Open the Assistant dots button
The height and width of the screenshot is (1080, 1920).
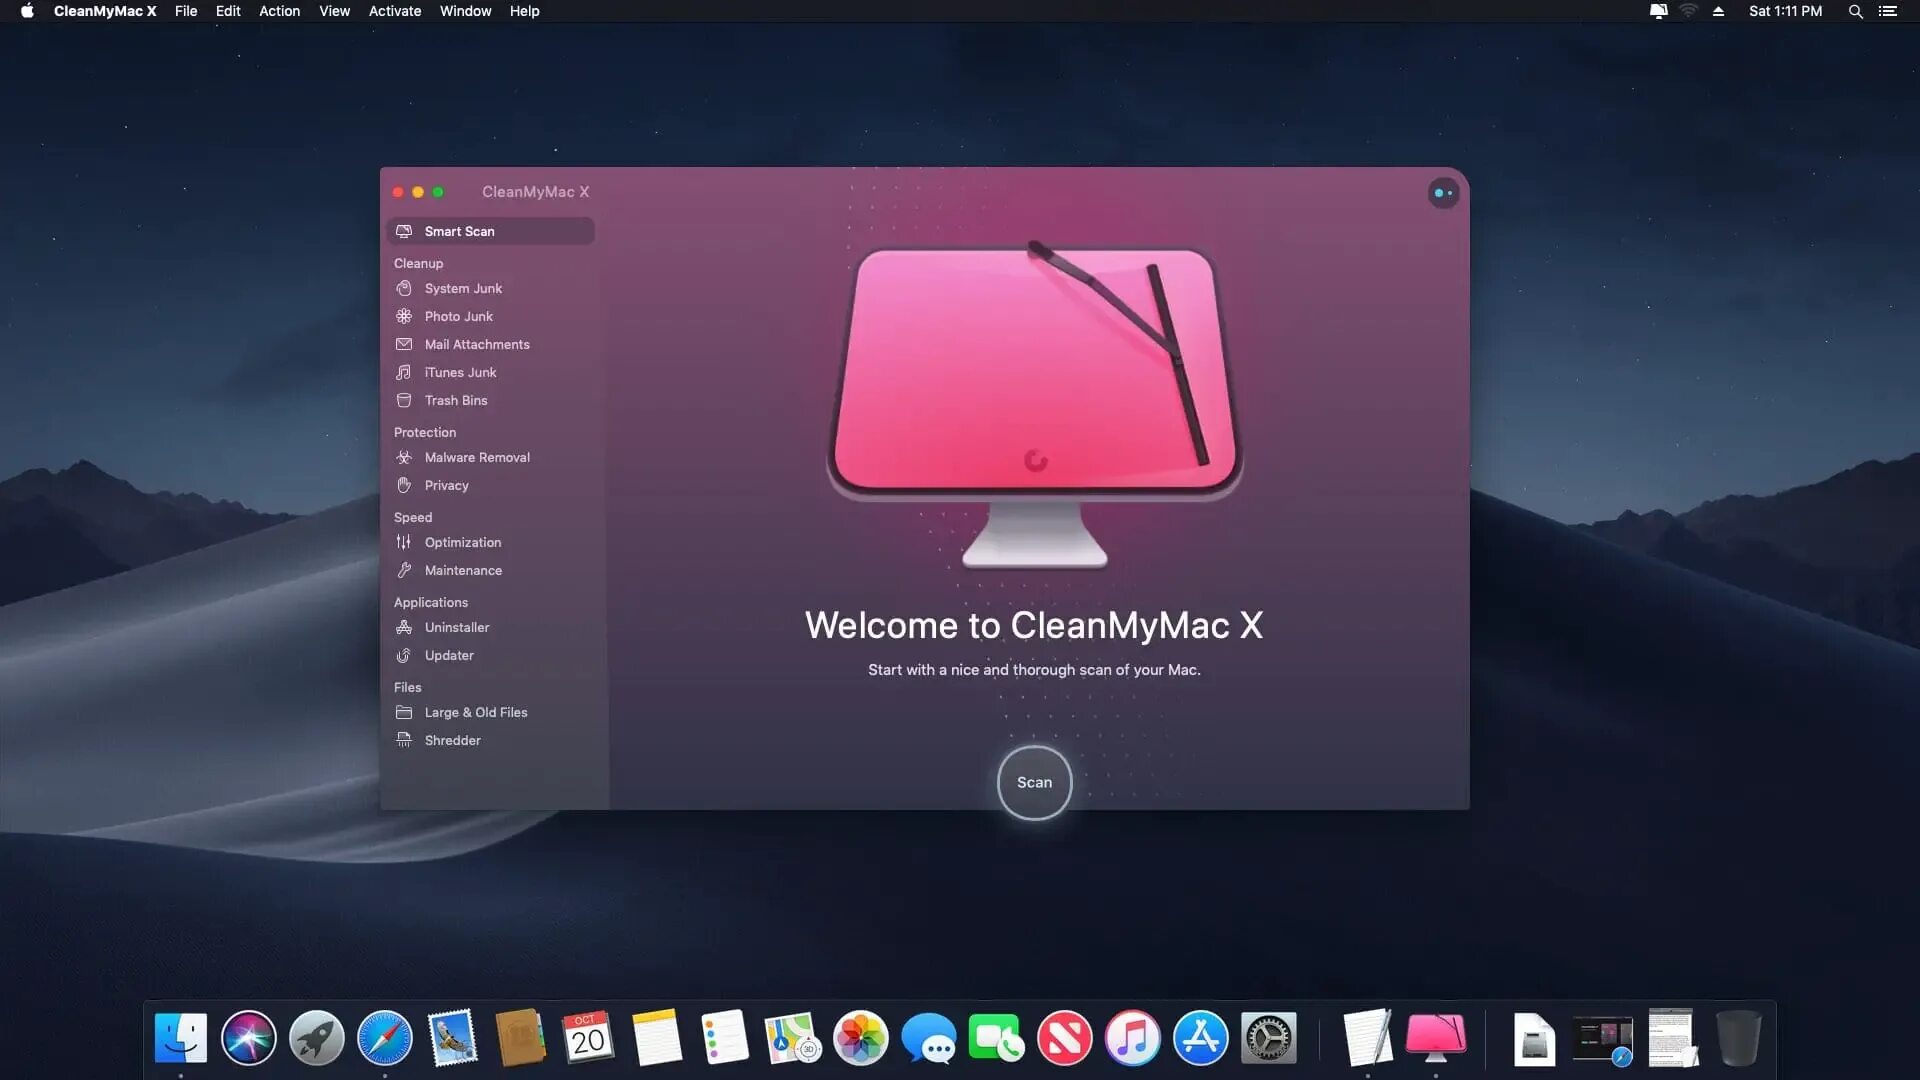point(1443,193)
